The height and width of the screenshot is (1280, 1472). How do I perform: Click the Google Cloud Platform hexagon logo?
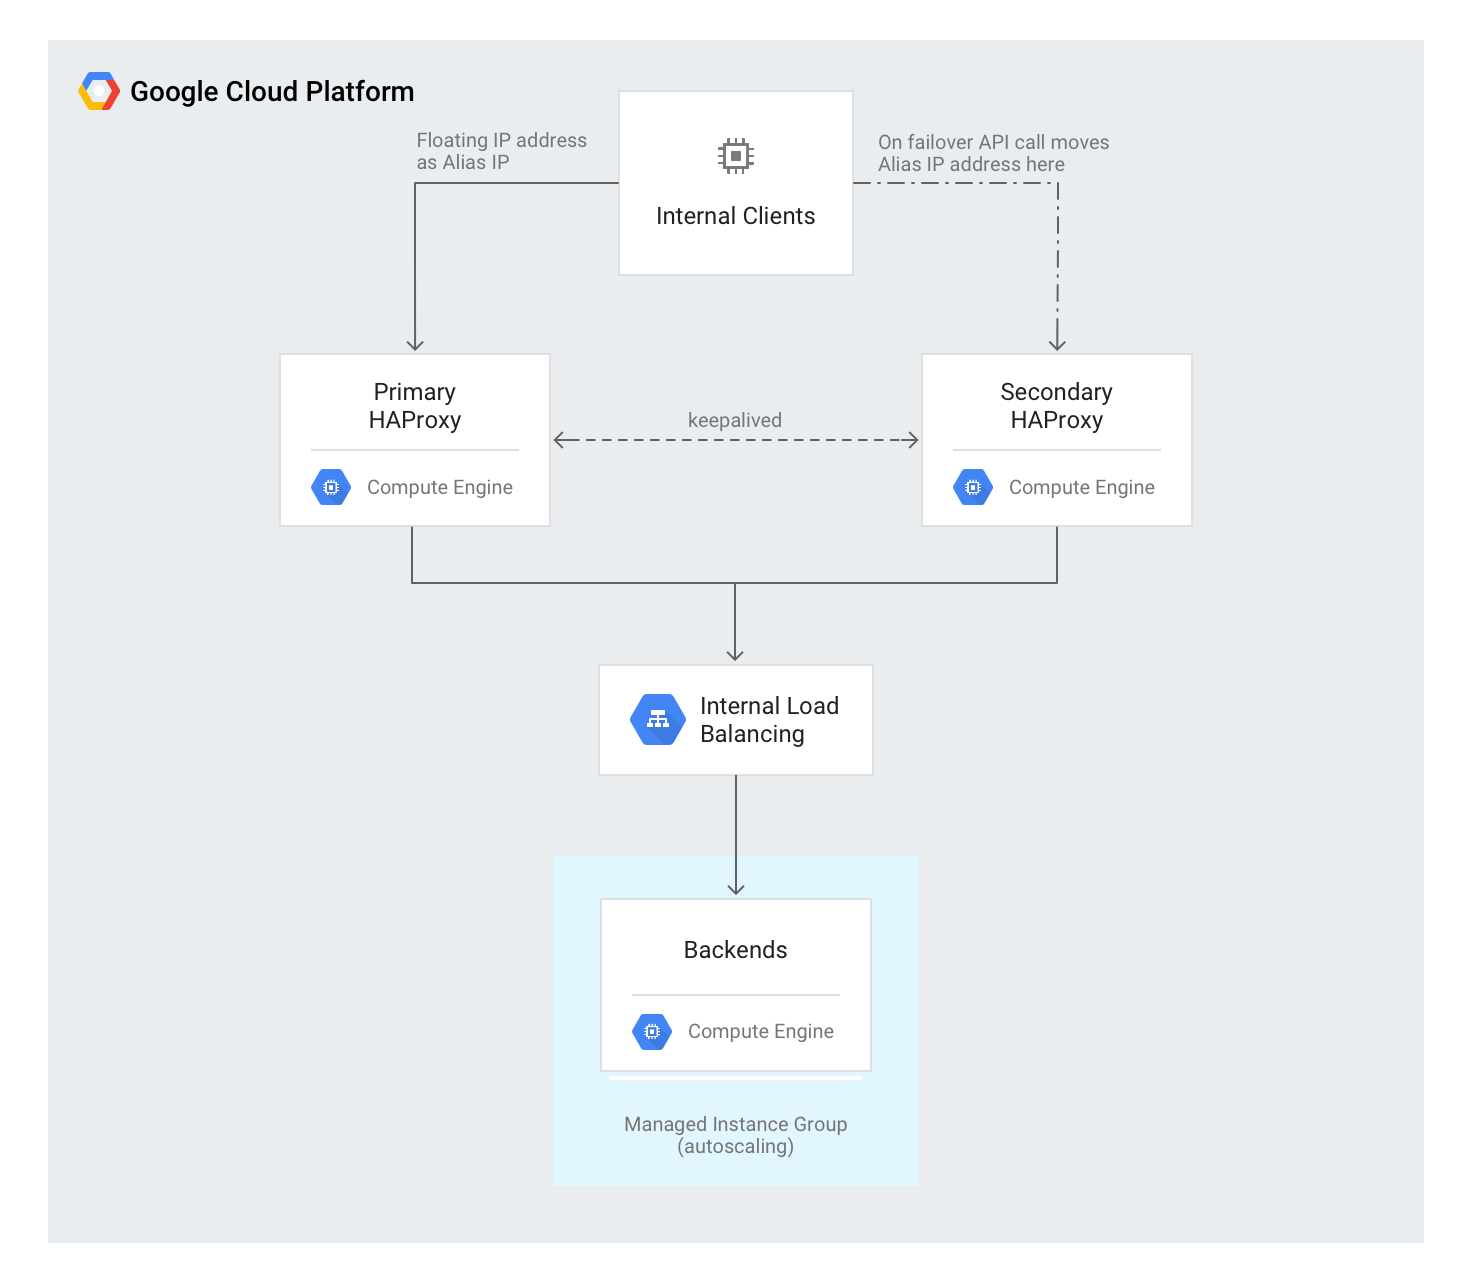[99, 91]
